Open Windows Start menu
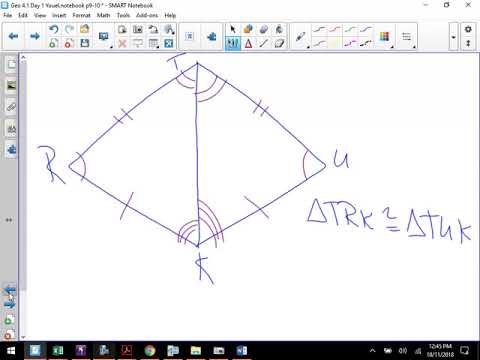 [x=10, y=351]
